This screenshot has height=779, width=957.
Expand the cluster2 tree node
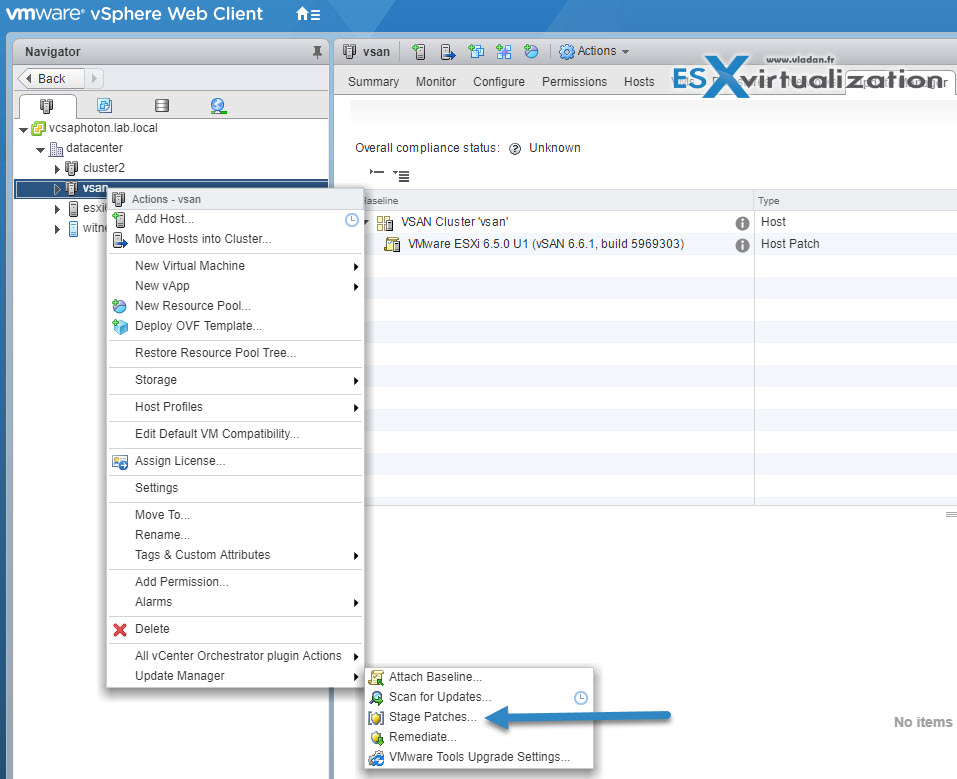(x=57, y=169)
